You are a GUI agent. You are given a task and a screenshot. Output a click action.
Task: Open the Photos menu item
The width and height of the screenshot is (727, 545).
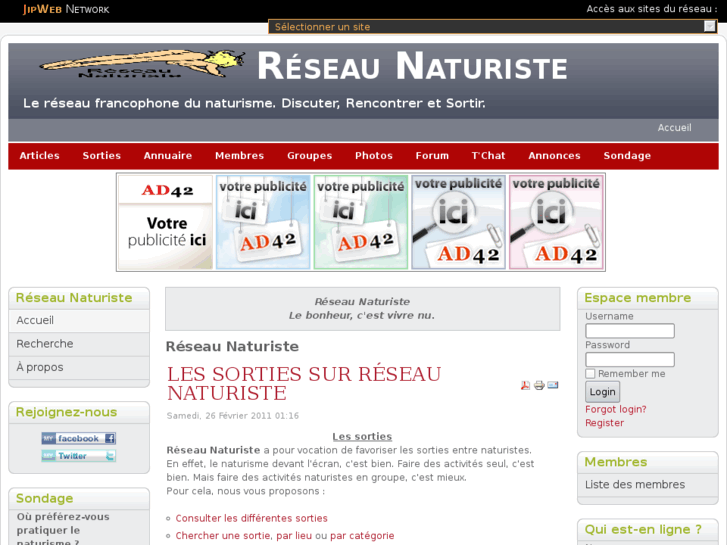374,156
